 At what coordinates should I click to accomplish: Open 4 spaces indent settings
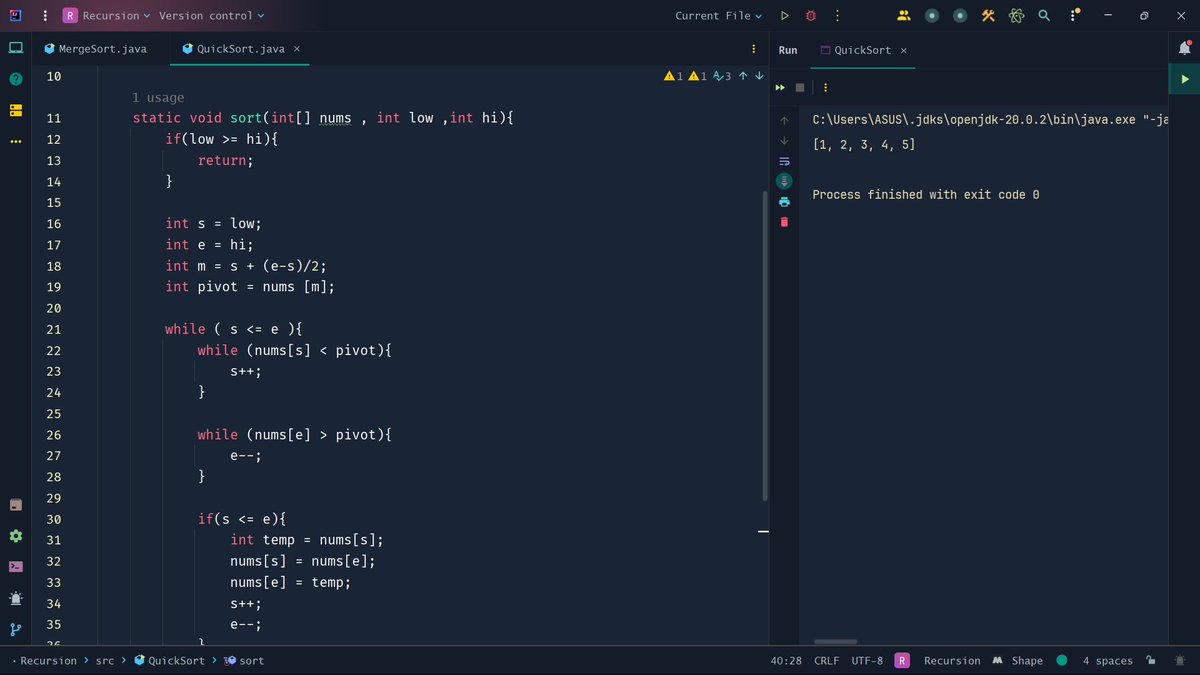pos(1107,660)
